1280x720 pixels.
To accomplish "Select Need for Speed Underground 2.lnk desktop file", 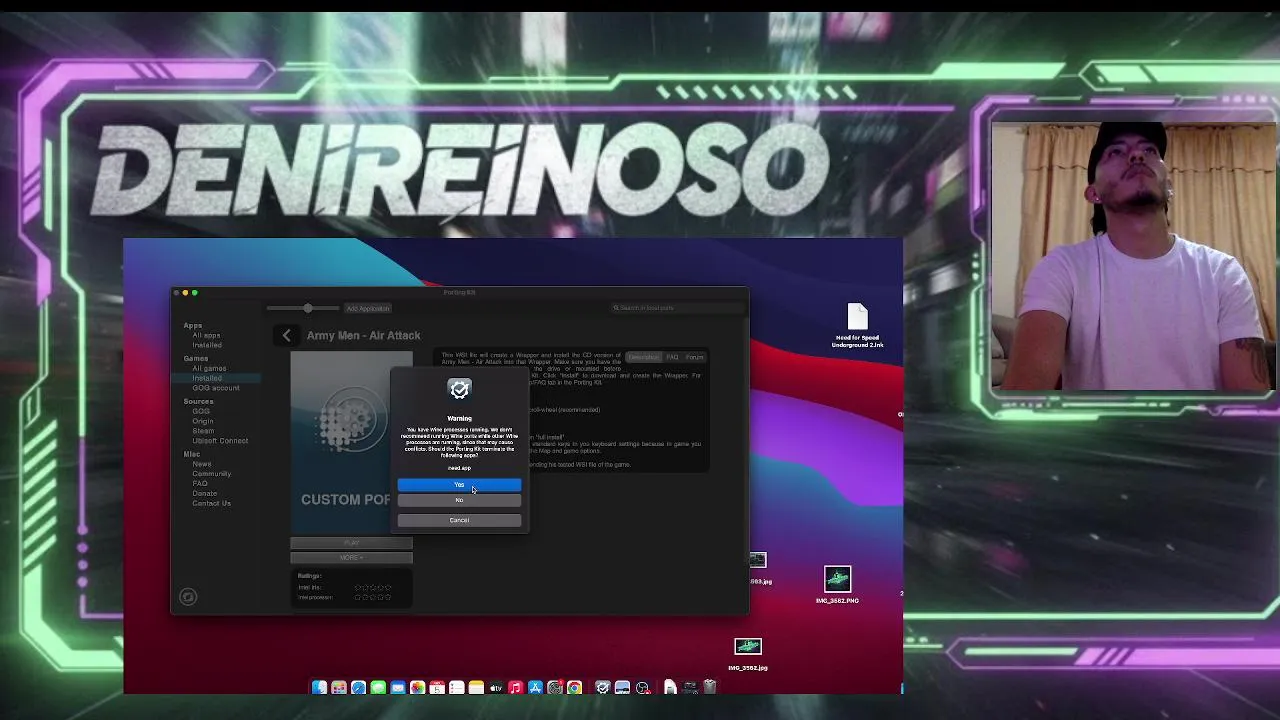I will coord(857,326).
